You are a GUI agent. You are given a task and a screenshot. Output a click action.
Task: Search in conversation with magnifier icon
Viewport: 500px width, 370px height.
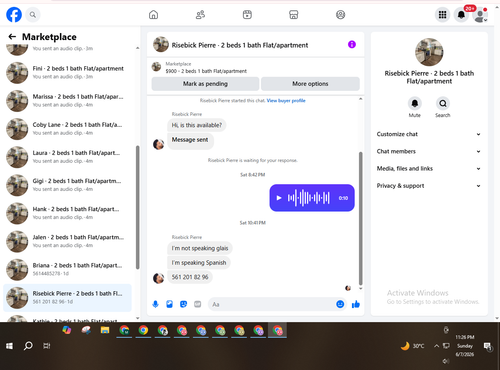(443, 103)
